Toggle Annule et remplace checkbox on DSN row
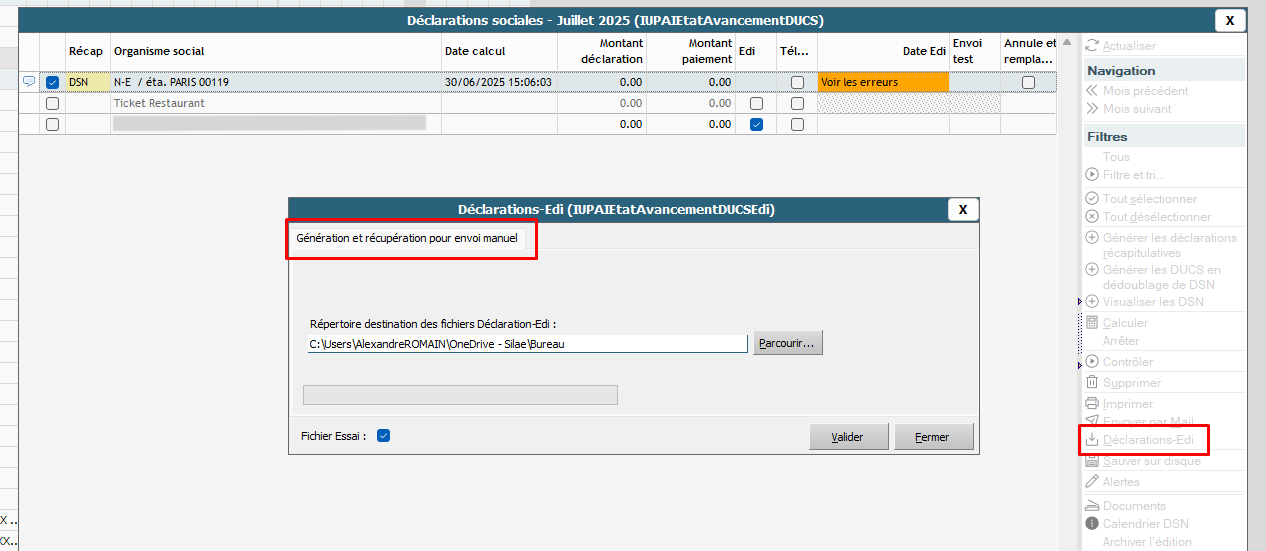 coord(1028,83)
